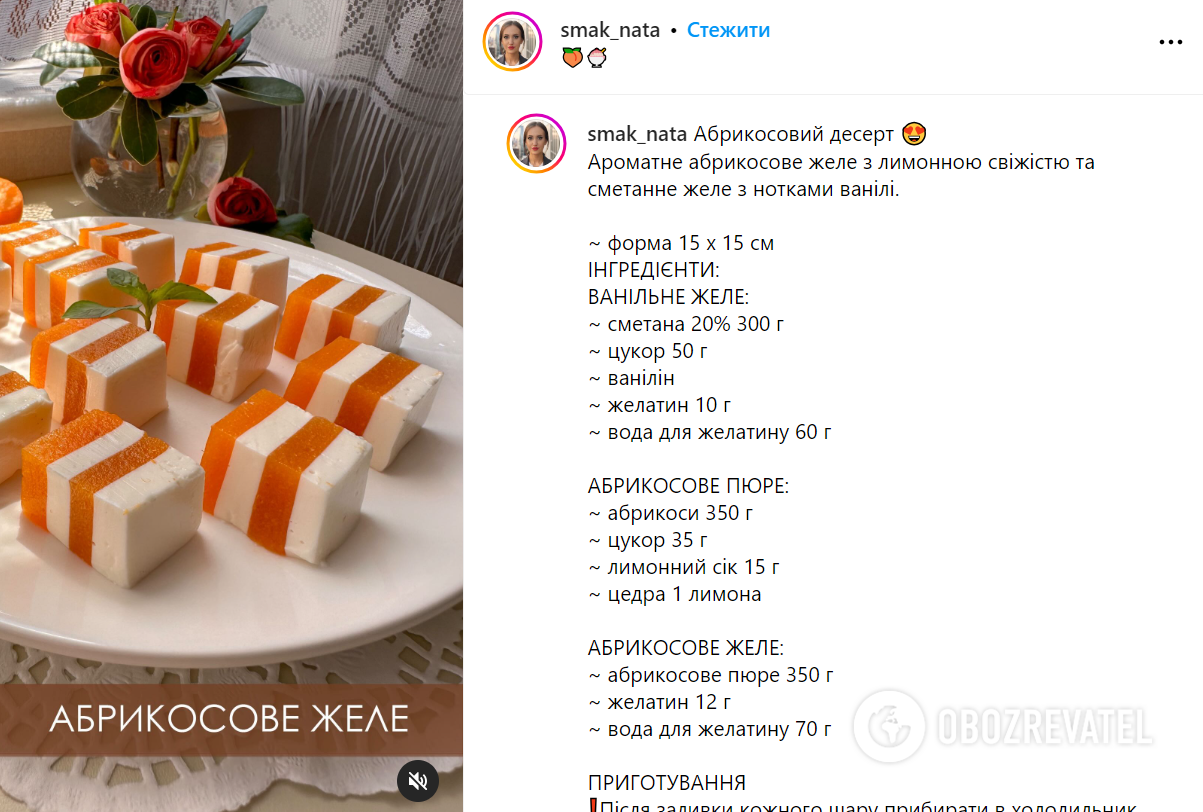Click the ПРИГОТУВАННЯ heading
The image size is (1203, 812).
coord(667,783)
